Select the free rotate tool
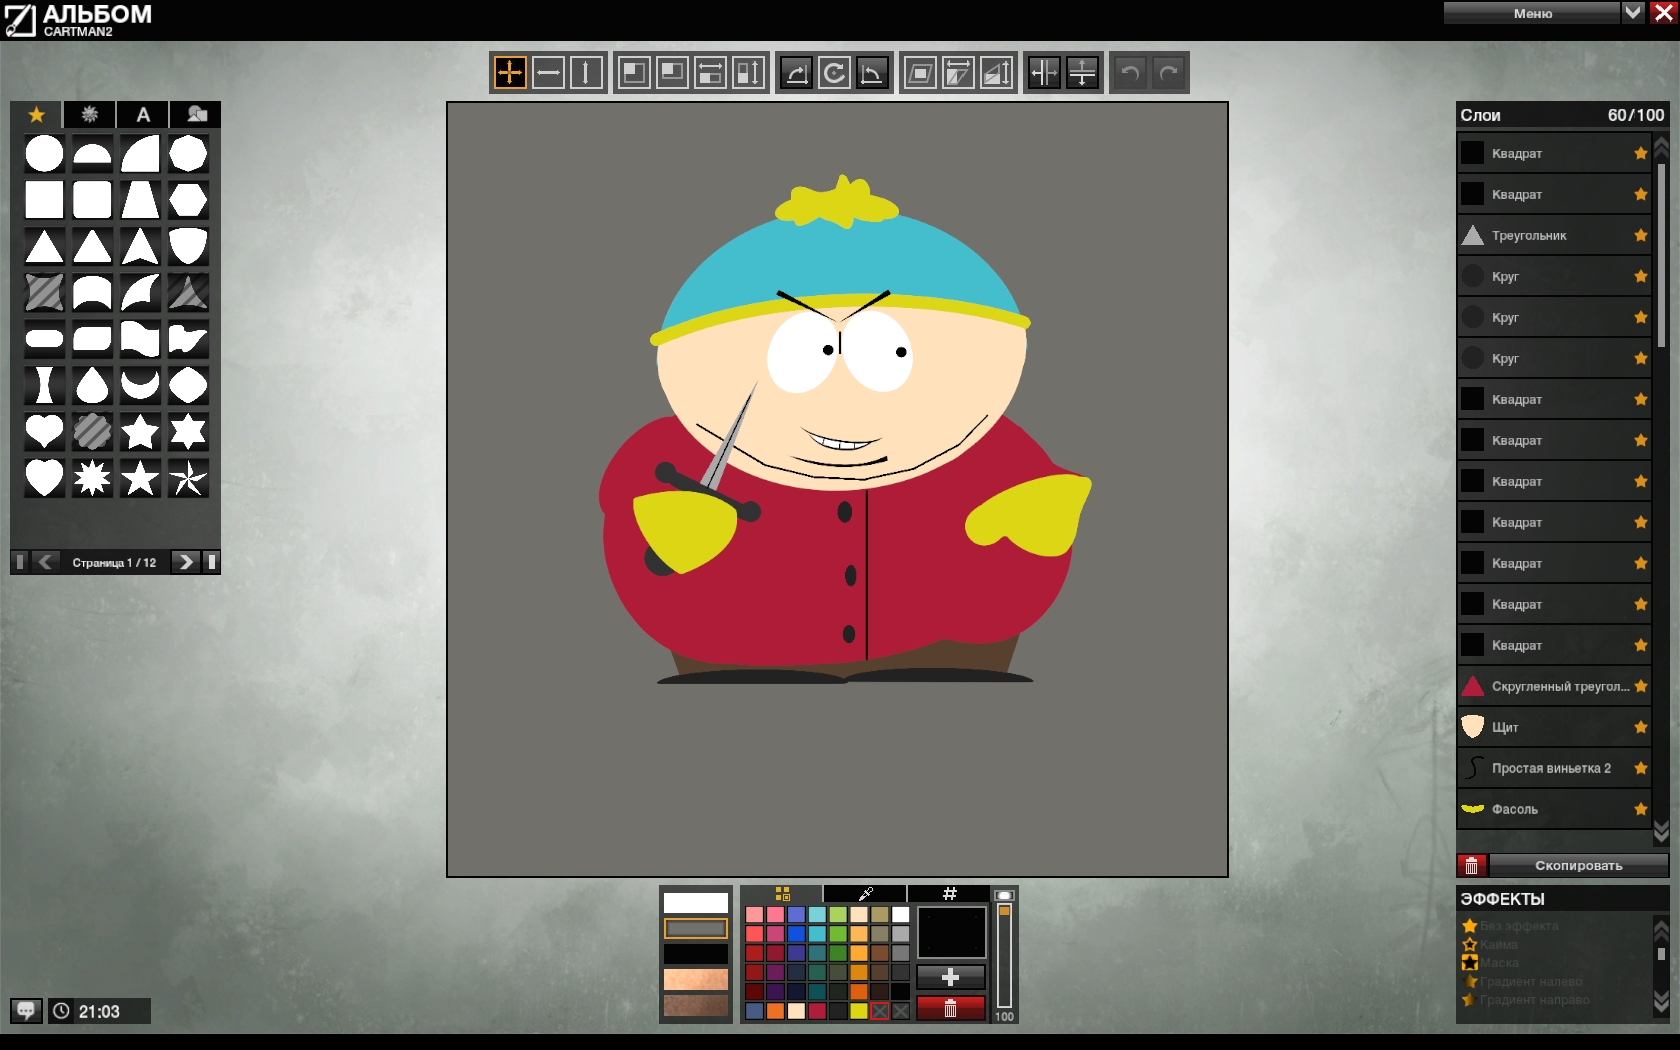The width and height of the screenshot is (1680, 1050). pos(834,72)
